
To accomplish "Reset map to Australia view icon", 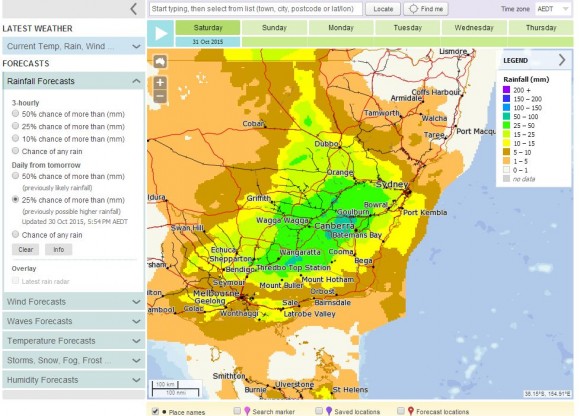I will point(160,61).
